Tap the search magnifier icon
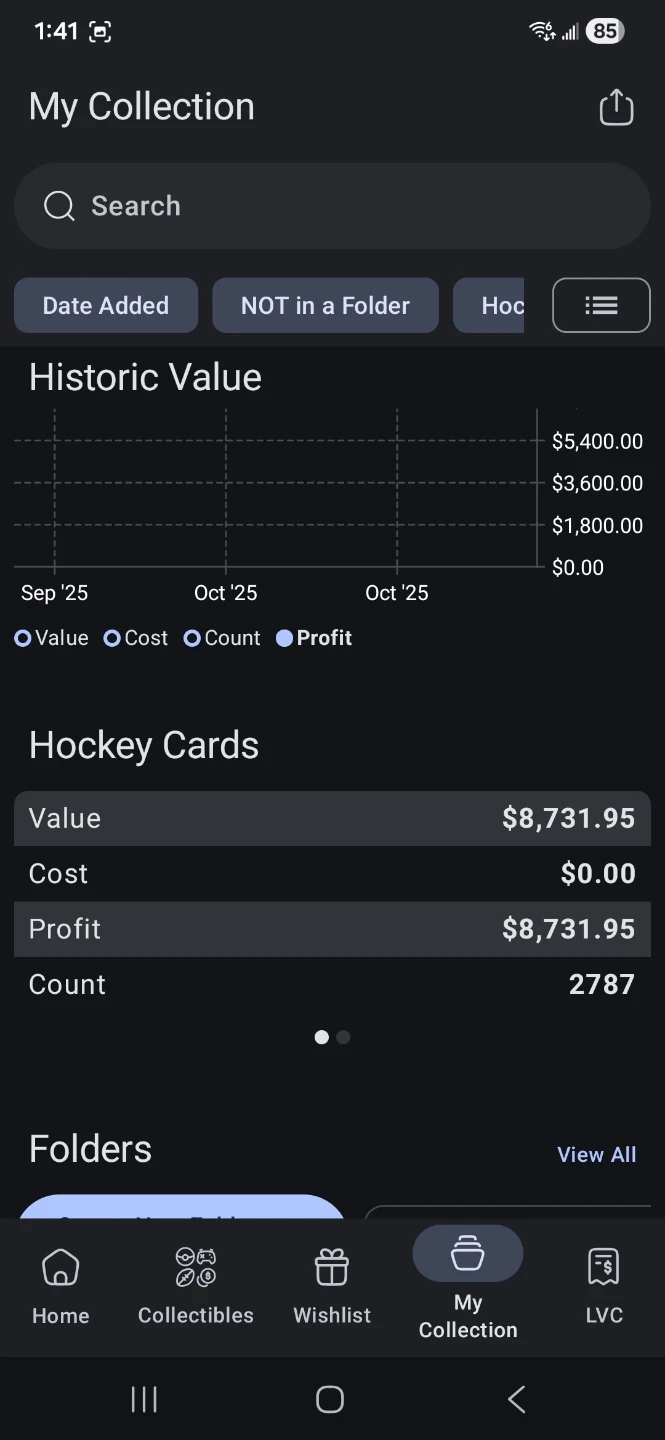This screenshot has height=1440, width=665. (59, 206)
